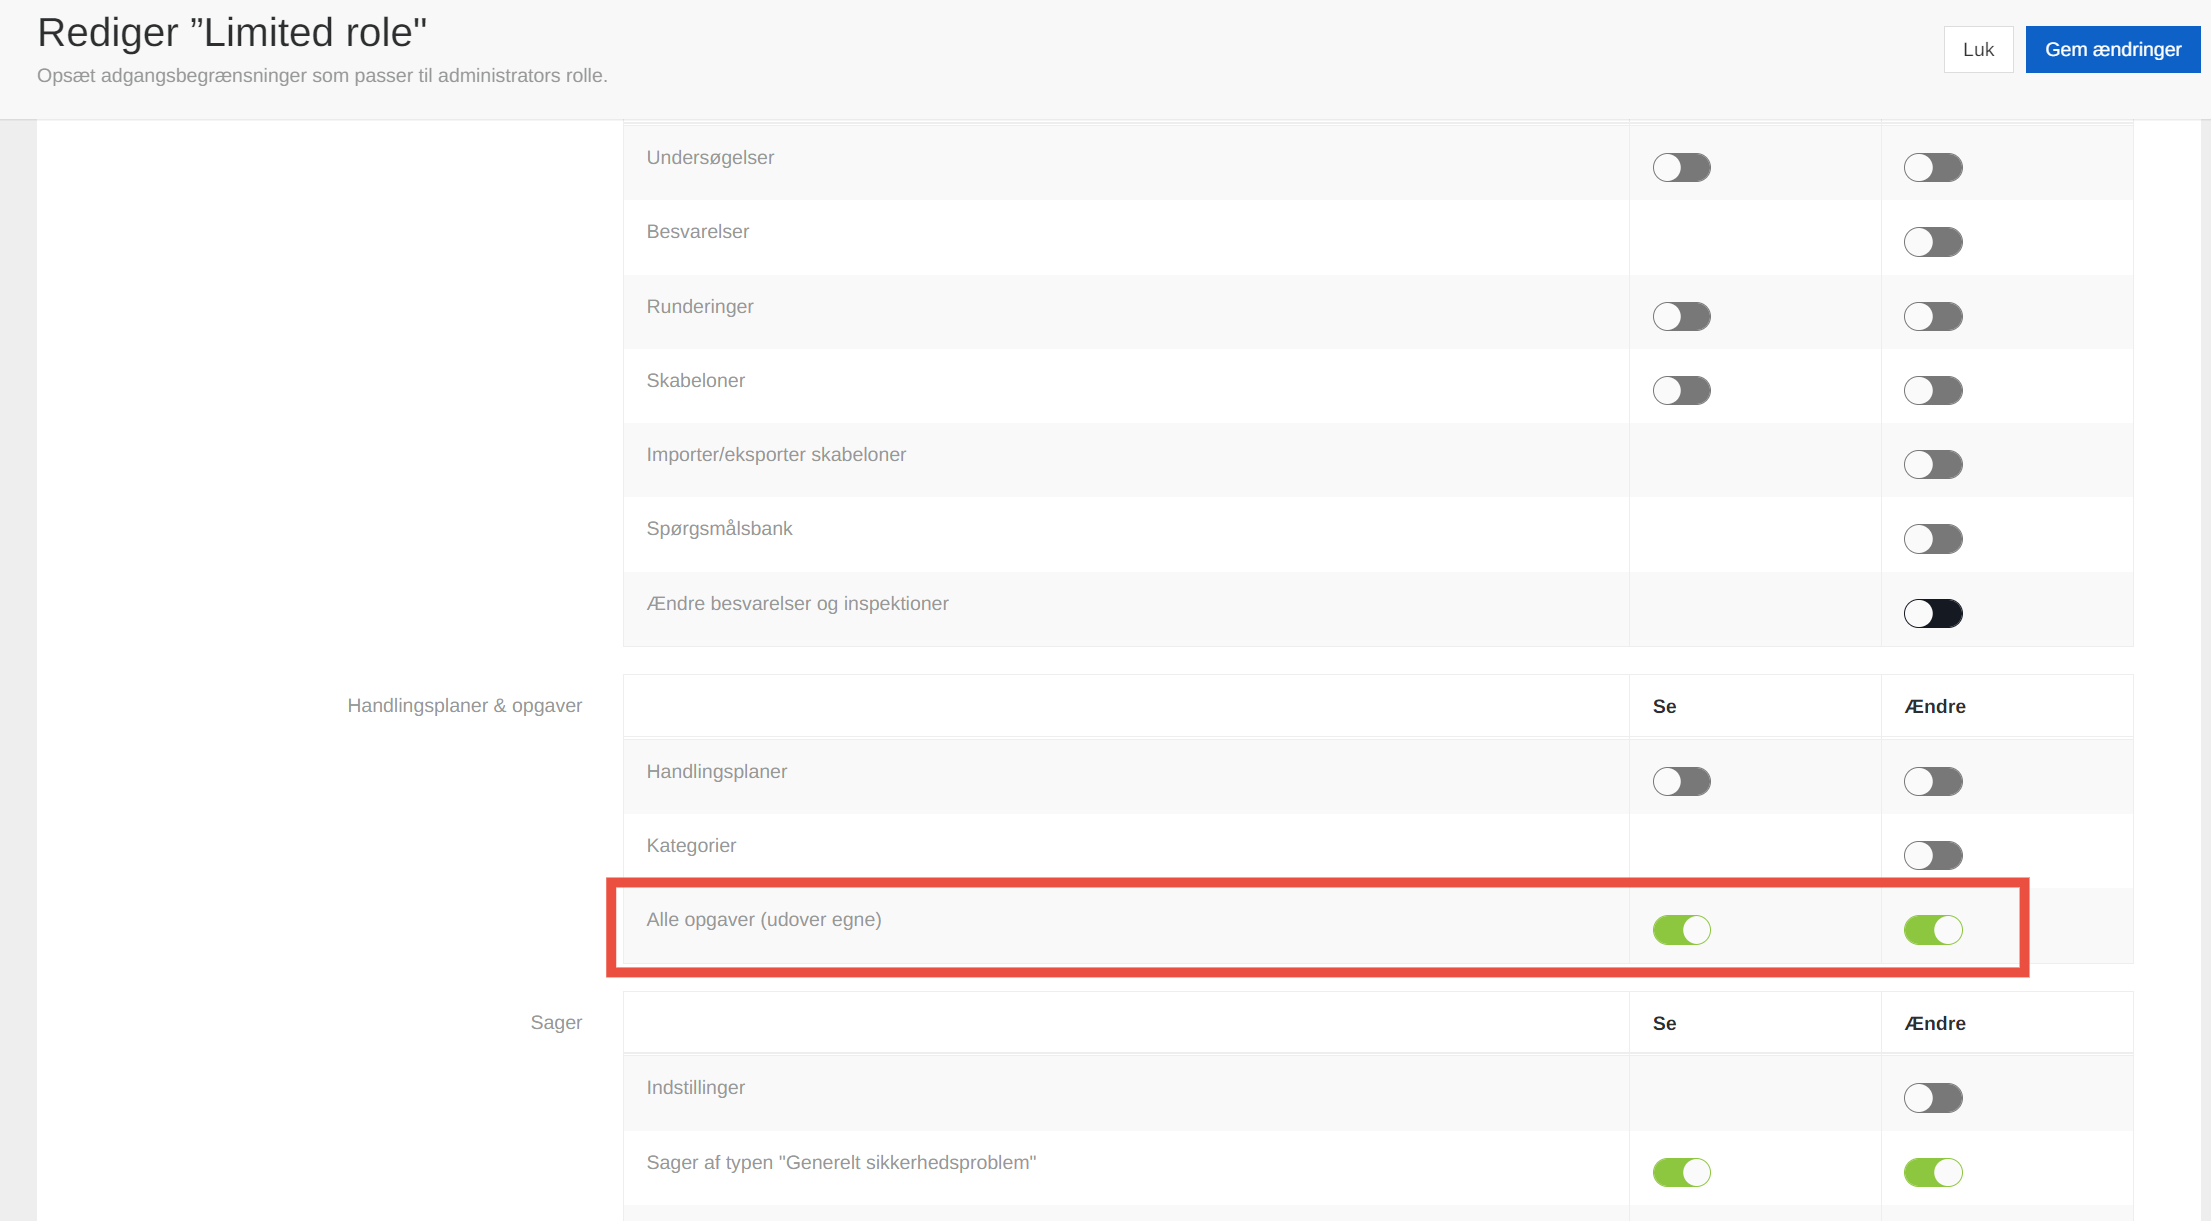2211x1221 pixels.
Task: Enable Importer/eksporter skabeloner toggle
Action: click(x=1932, y=464)
